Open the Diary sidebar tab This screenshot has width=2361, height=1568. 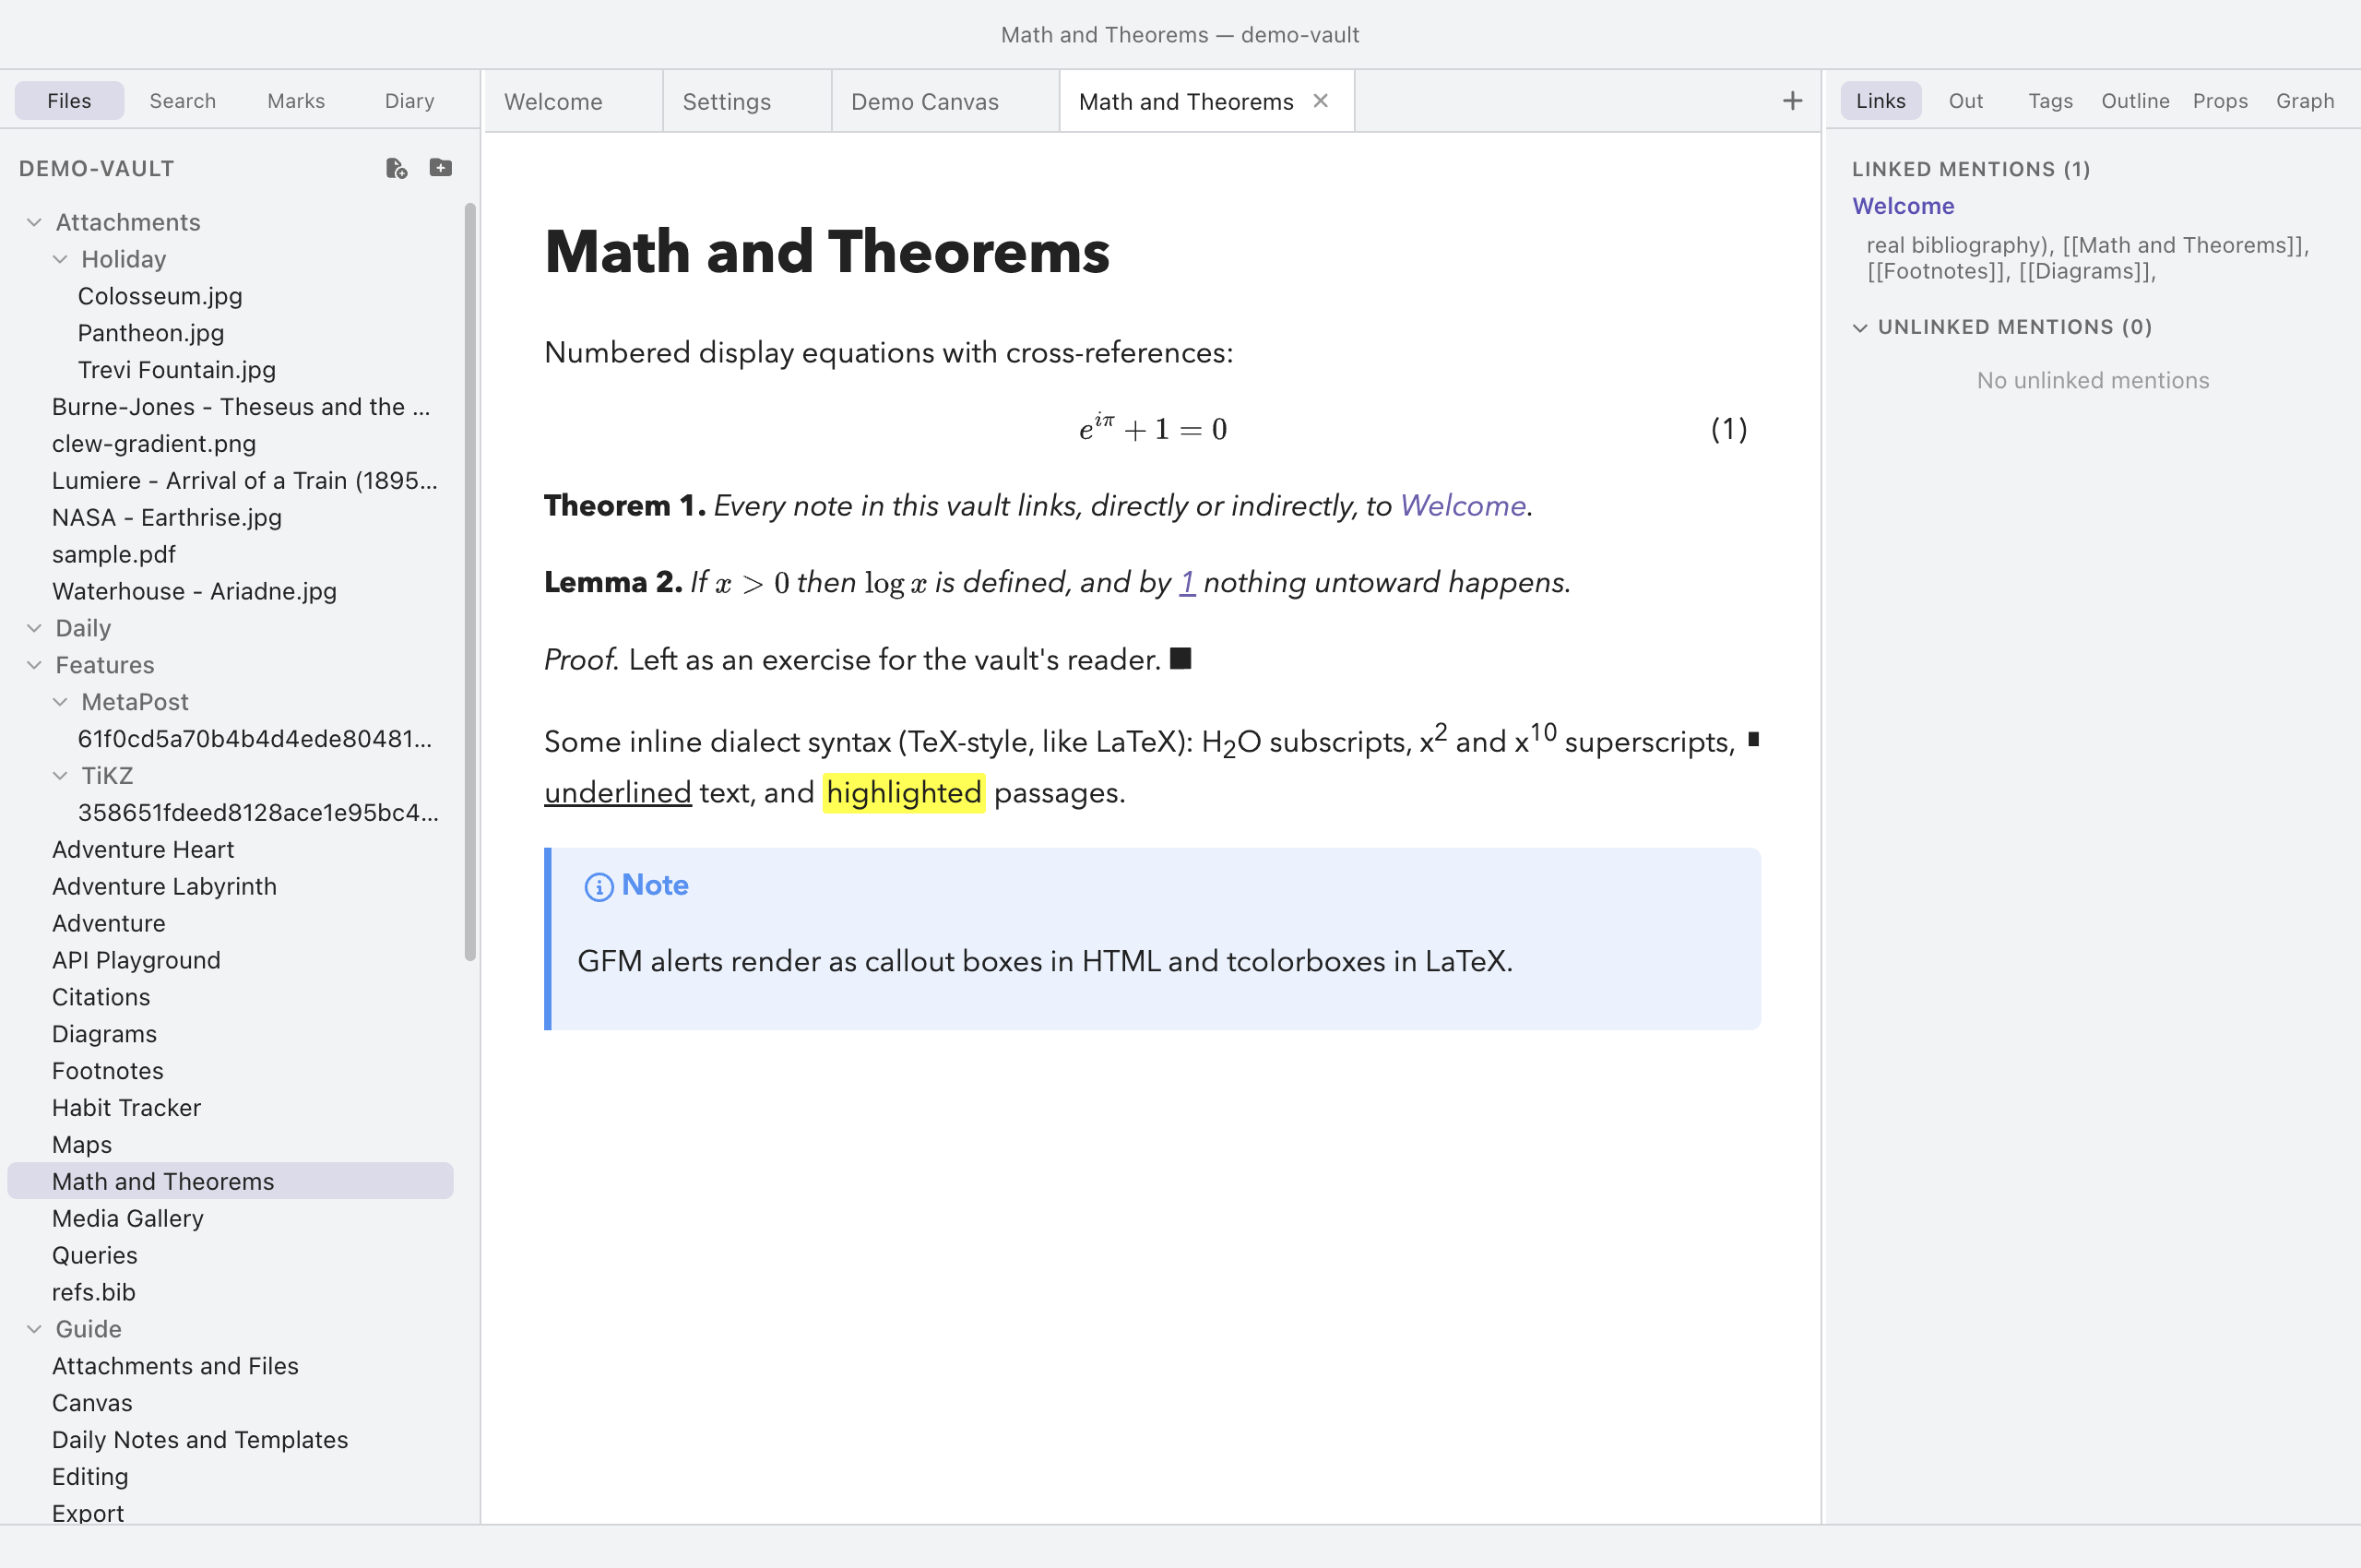(x=410, y=101)
